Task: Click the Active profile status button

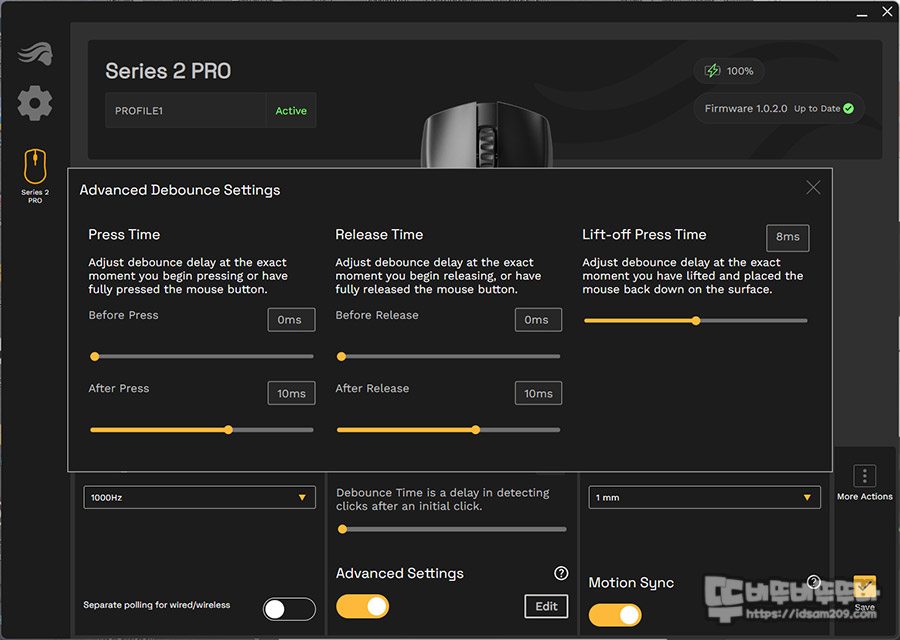Action: (x=291, y=110)
